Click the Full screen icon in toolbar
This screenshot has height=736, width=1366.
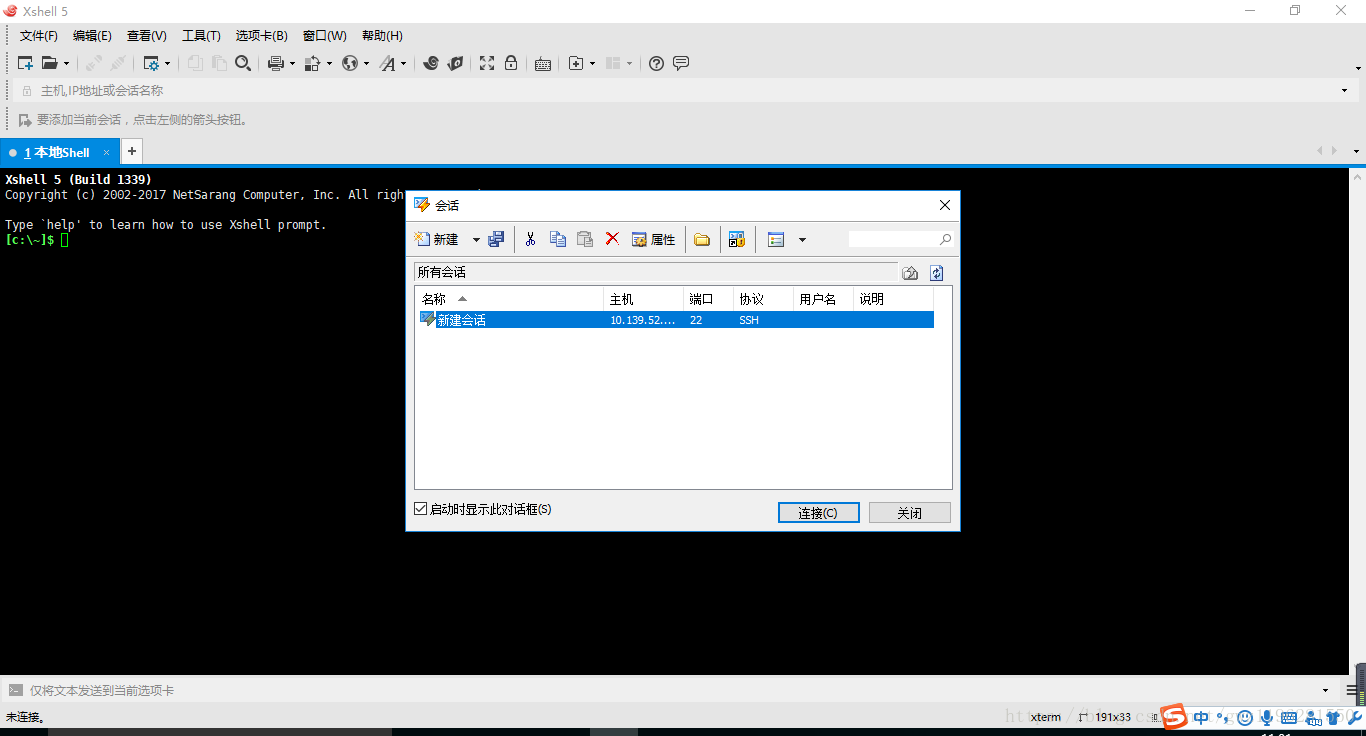[x=487, y=63]
